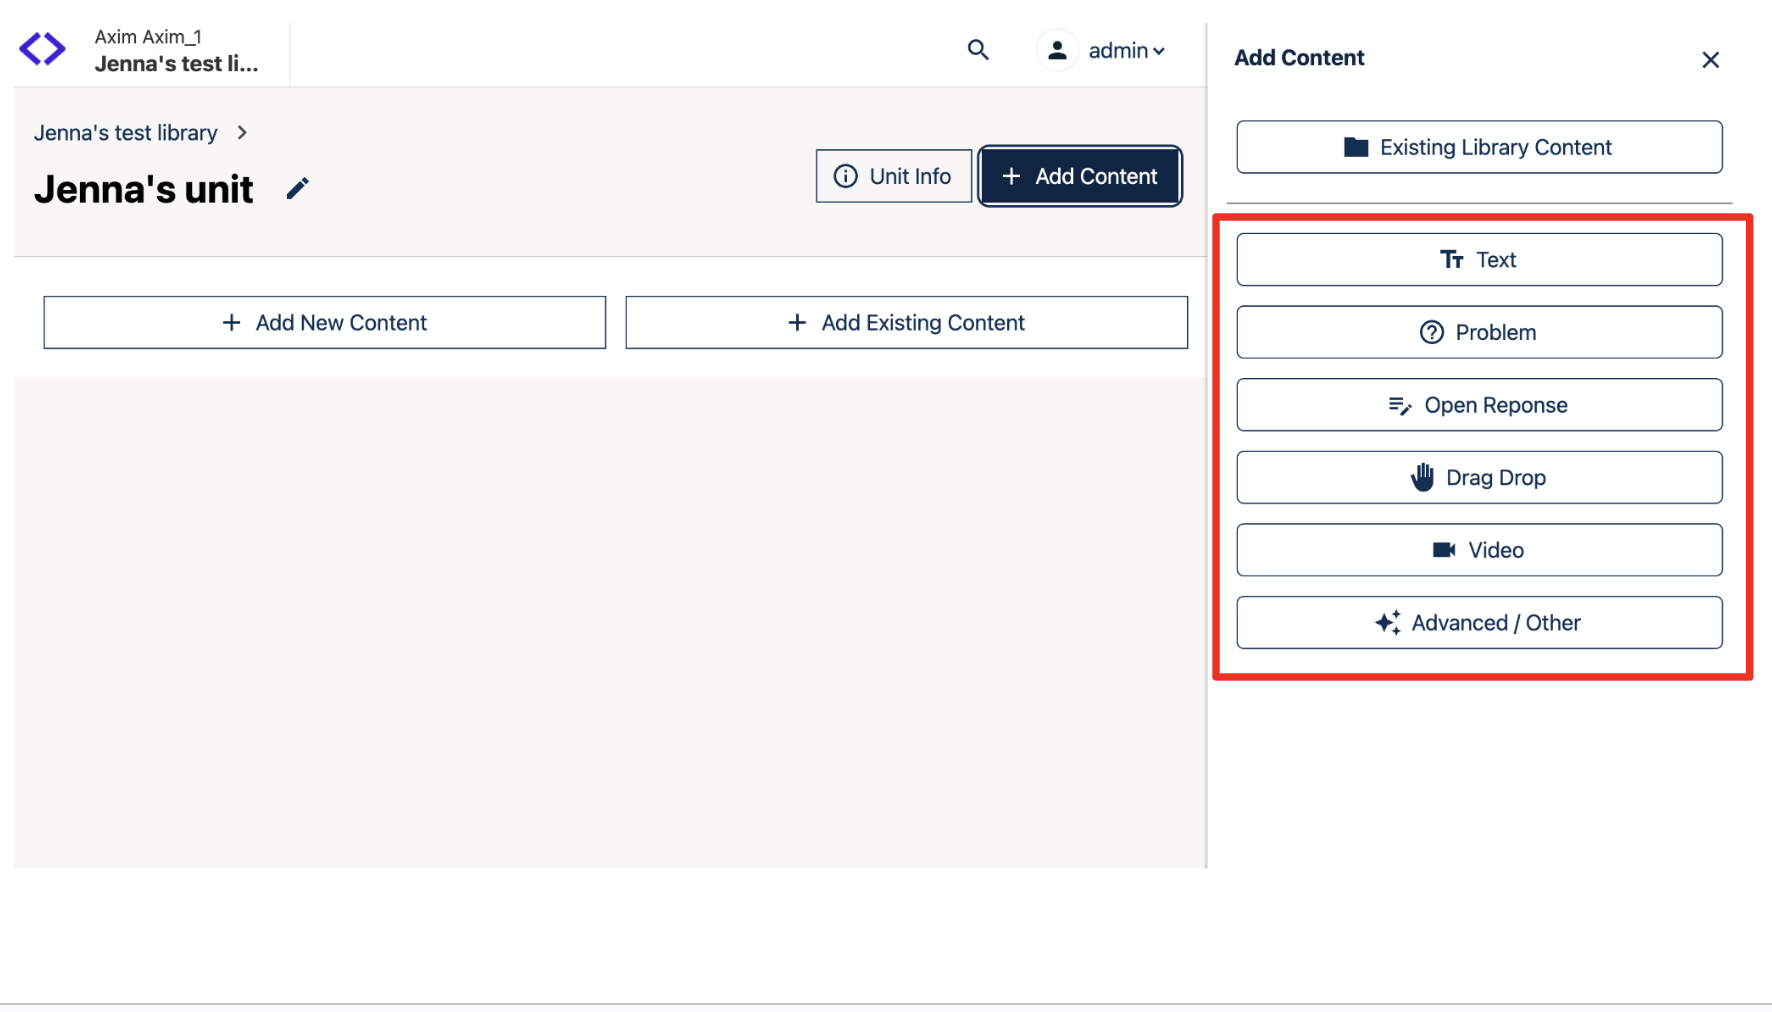Click the Add Content button
This screenshot has width=1772, height=1012.
1079,176
